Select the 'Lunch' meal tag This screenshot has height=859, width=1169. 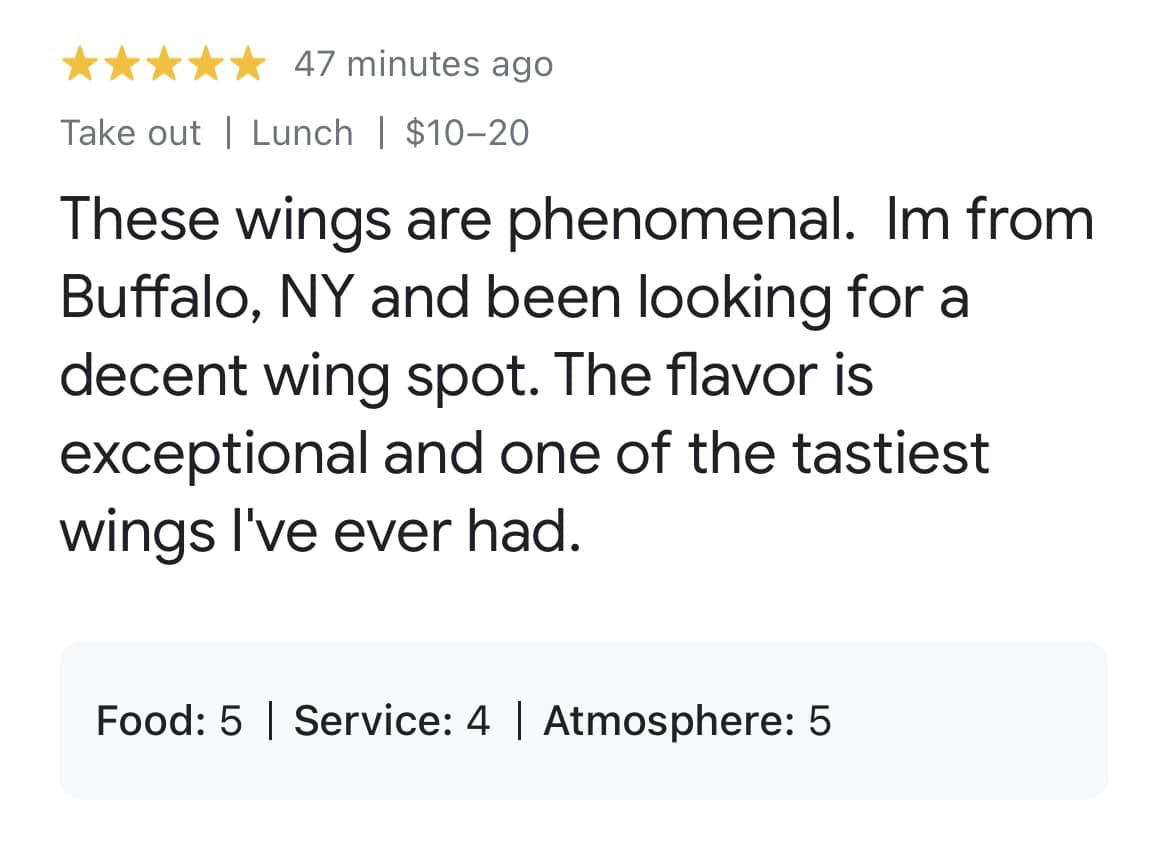point(302,133)
